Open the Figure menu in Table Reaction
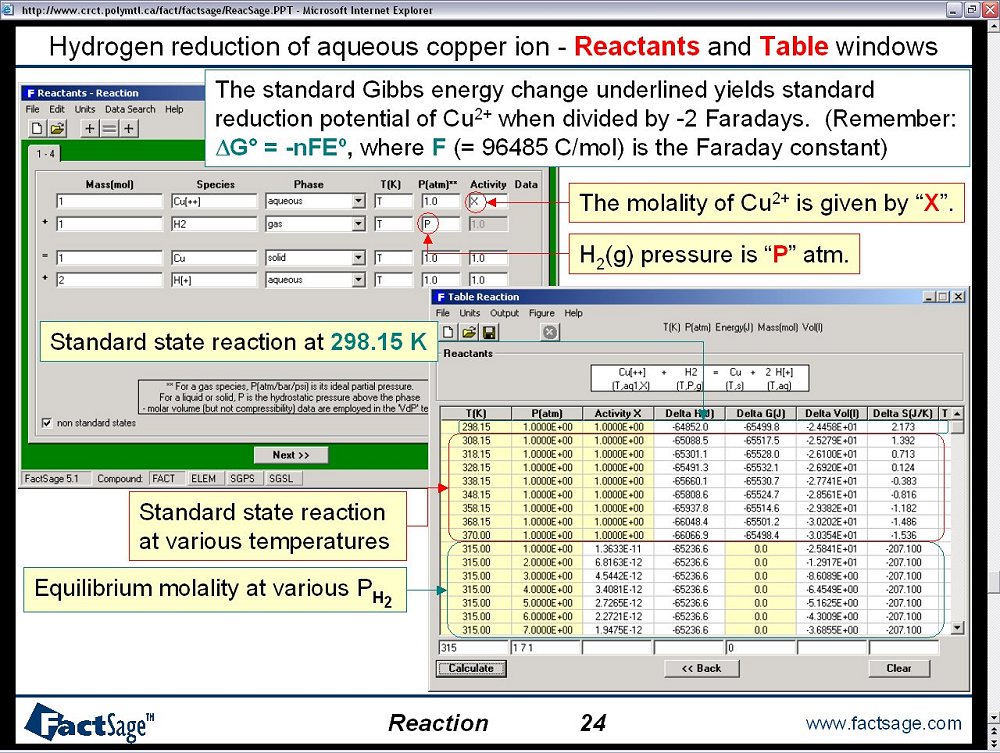Image resolution: width=1000 pixels, height=753 pixels. coord(542,313)
